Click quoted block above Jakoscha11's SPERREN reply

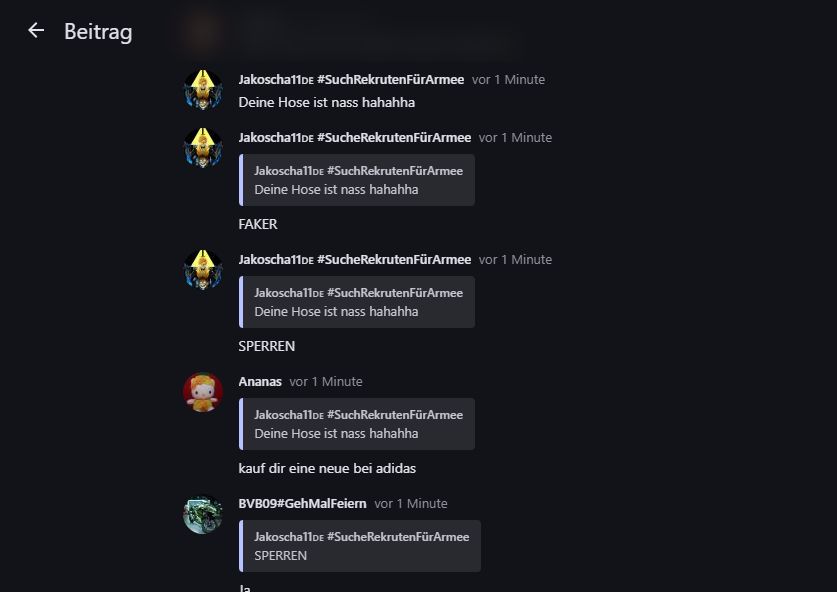pyautogui.click(x=358, y=302)
